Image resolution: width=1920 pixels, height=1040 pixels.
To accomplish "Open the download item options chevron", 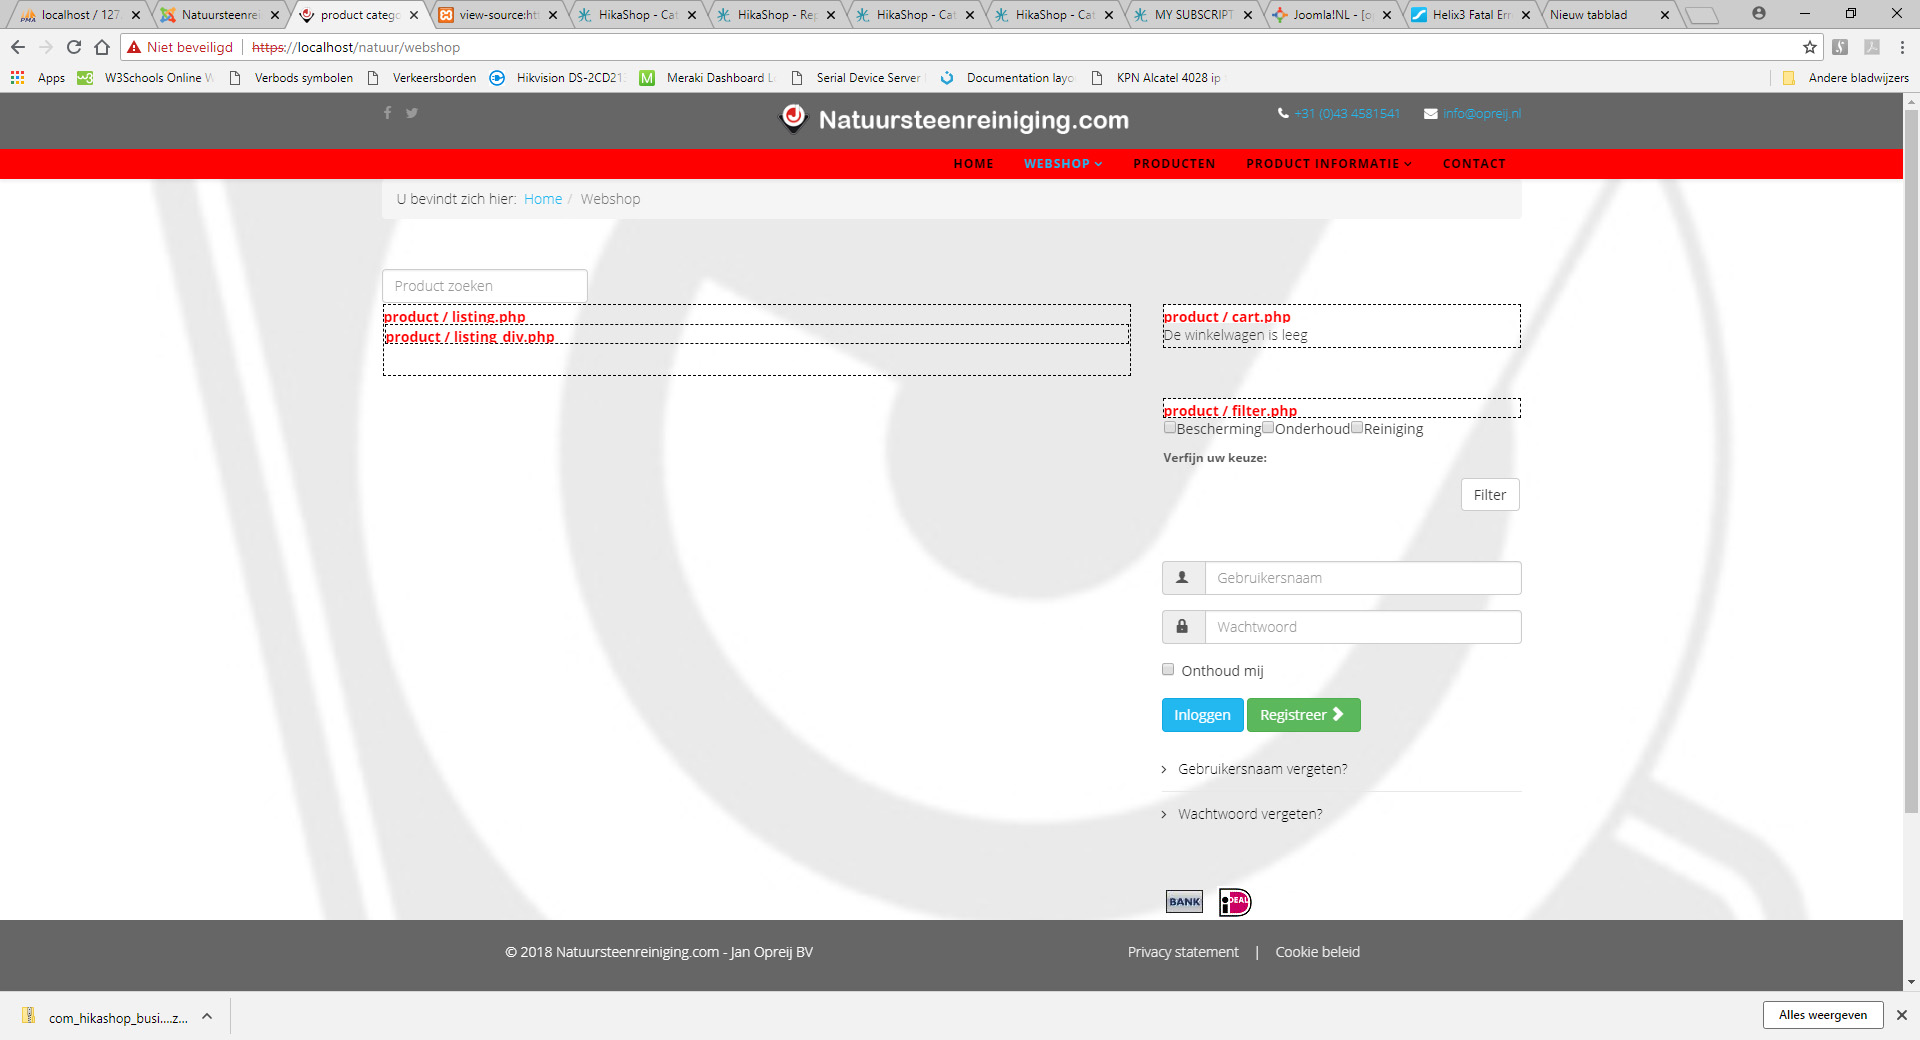I will (207, 1016).
